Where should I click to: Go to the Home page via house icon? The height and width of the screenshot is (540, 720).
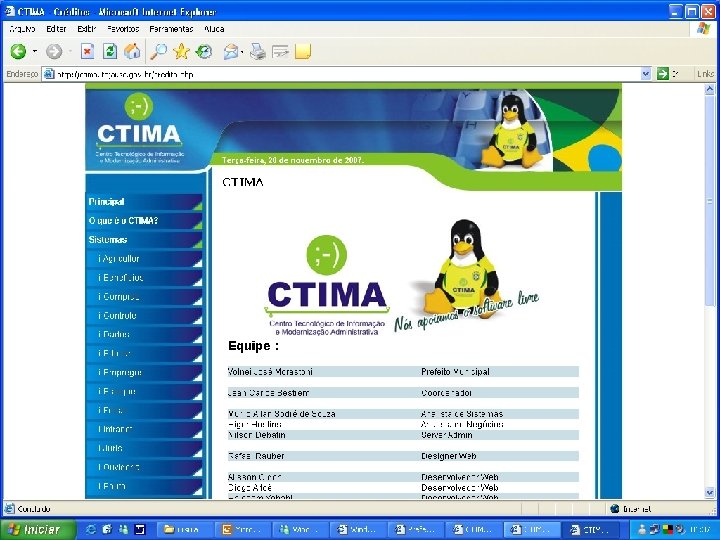coord(132,51)
